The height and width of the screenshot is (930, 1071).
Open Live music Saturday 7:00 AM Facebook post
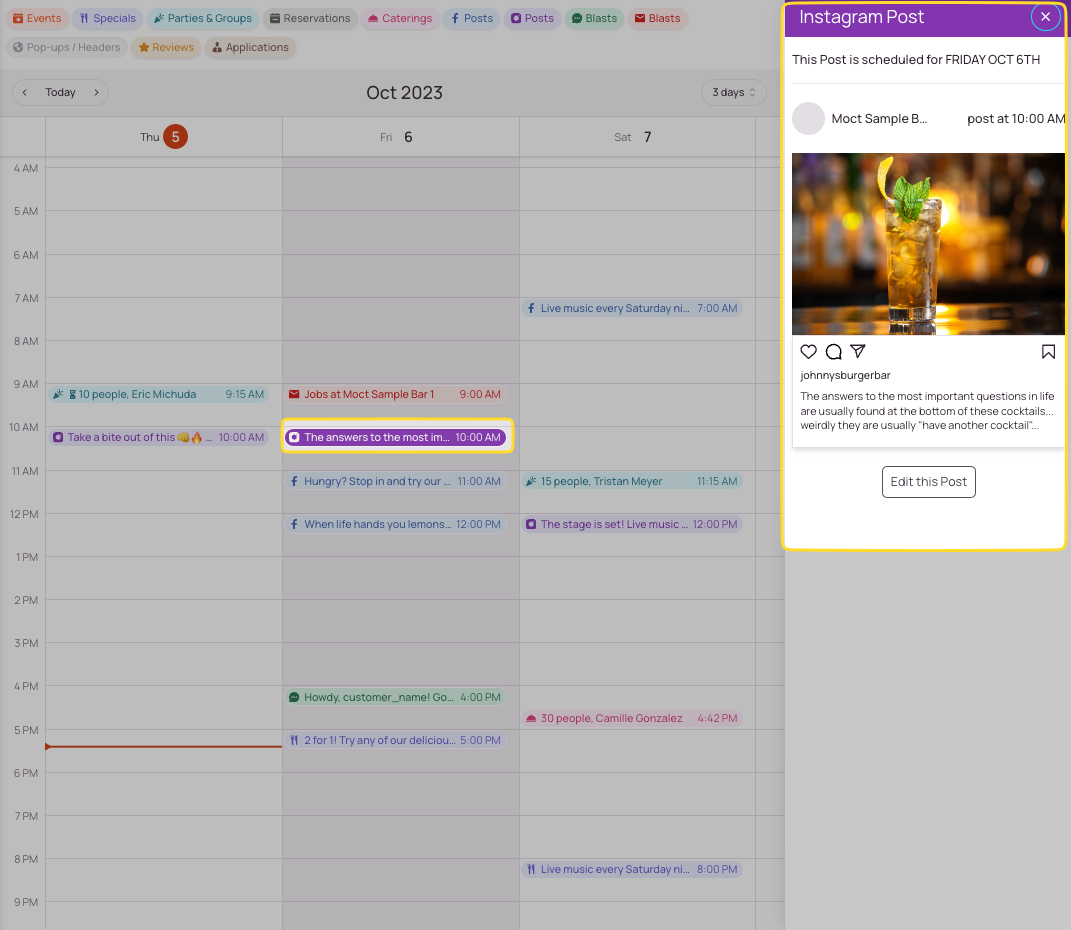(x=632, y=308)
